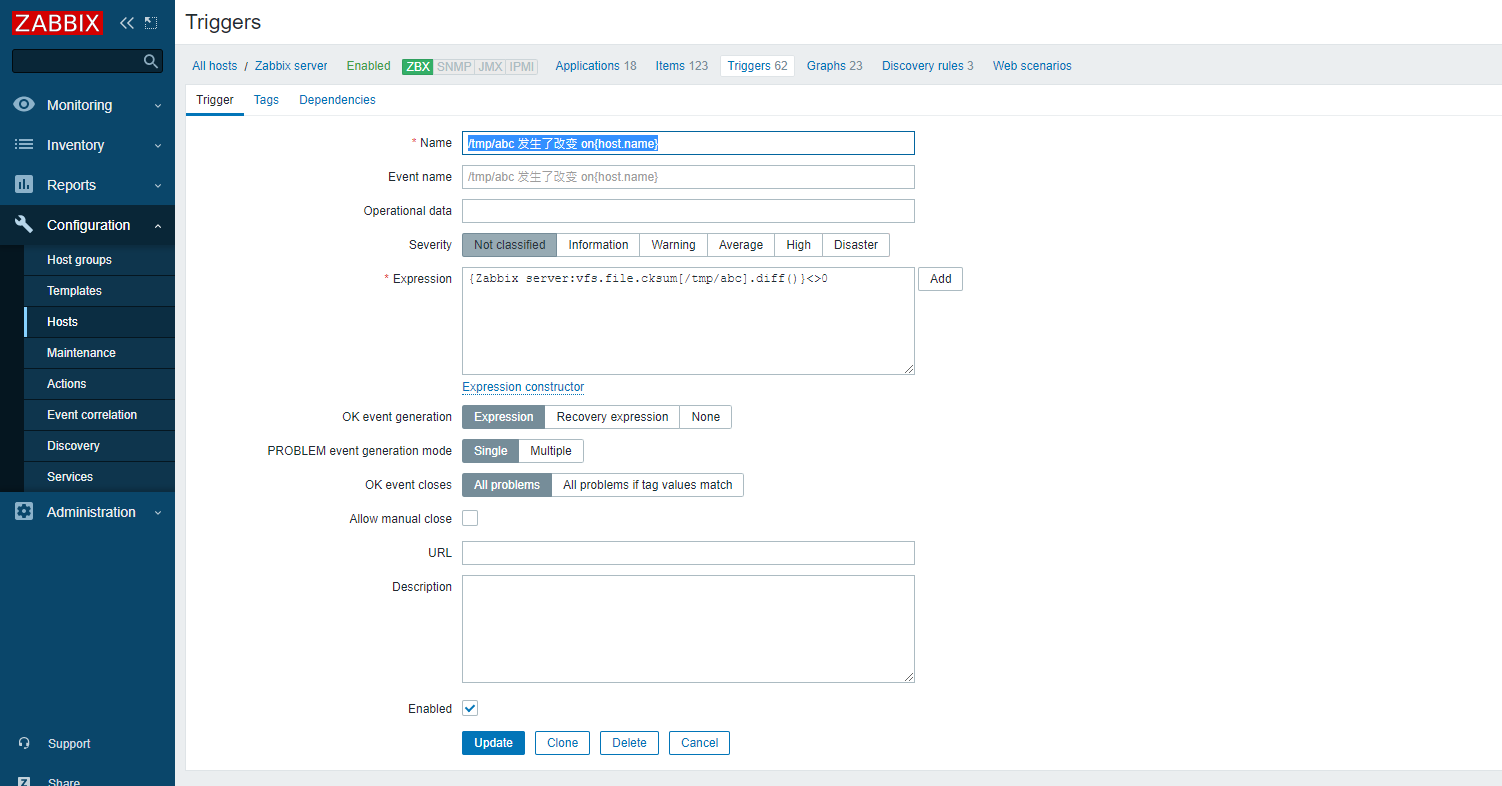The height and width of the screenshot is (786, 1502).
Task: Set severity to High
Action: [799, 245]
